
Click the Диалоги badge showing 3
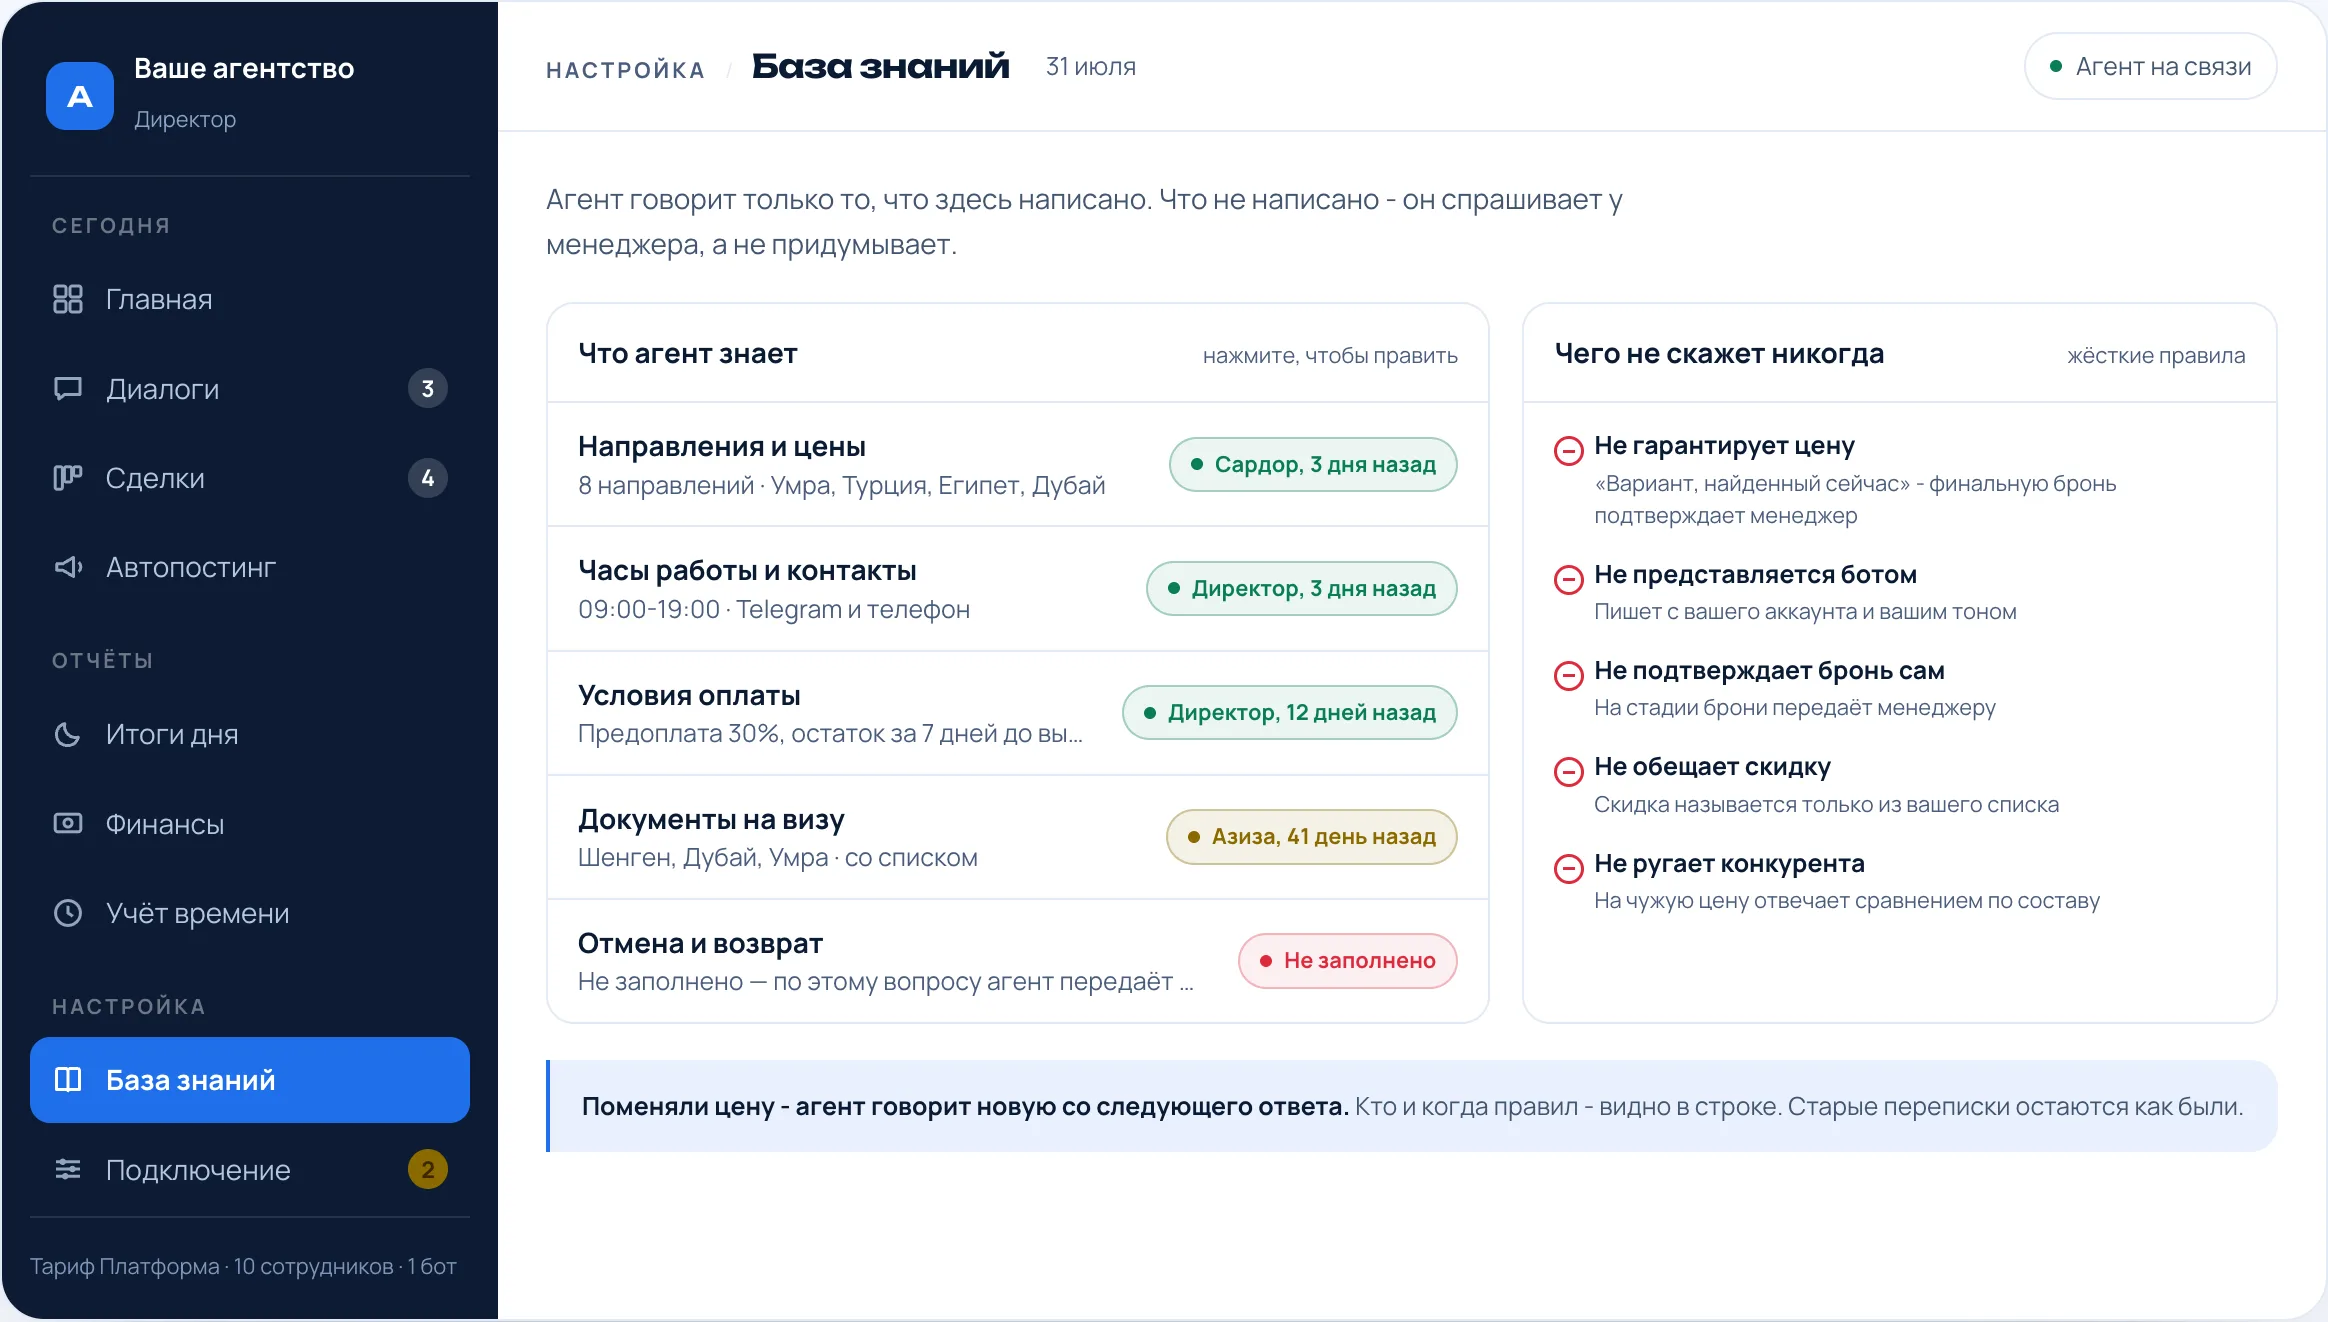(428, 389)
